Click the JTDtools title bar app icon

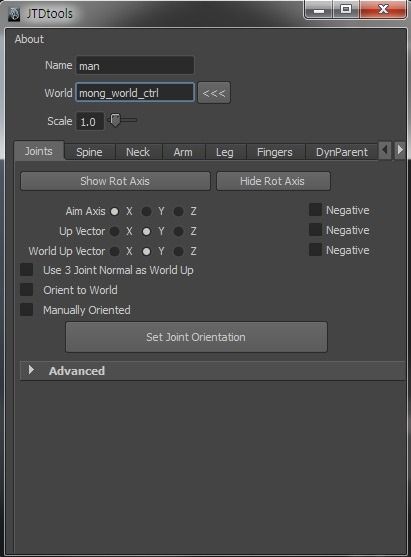click(14, 14)
